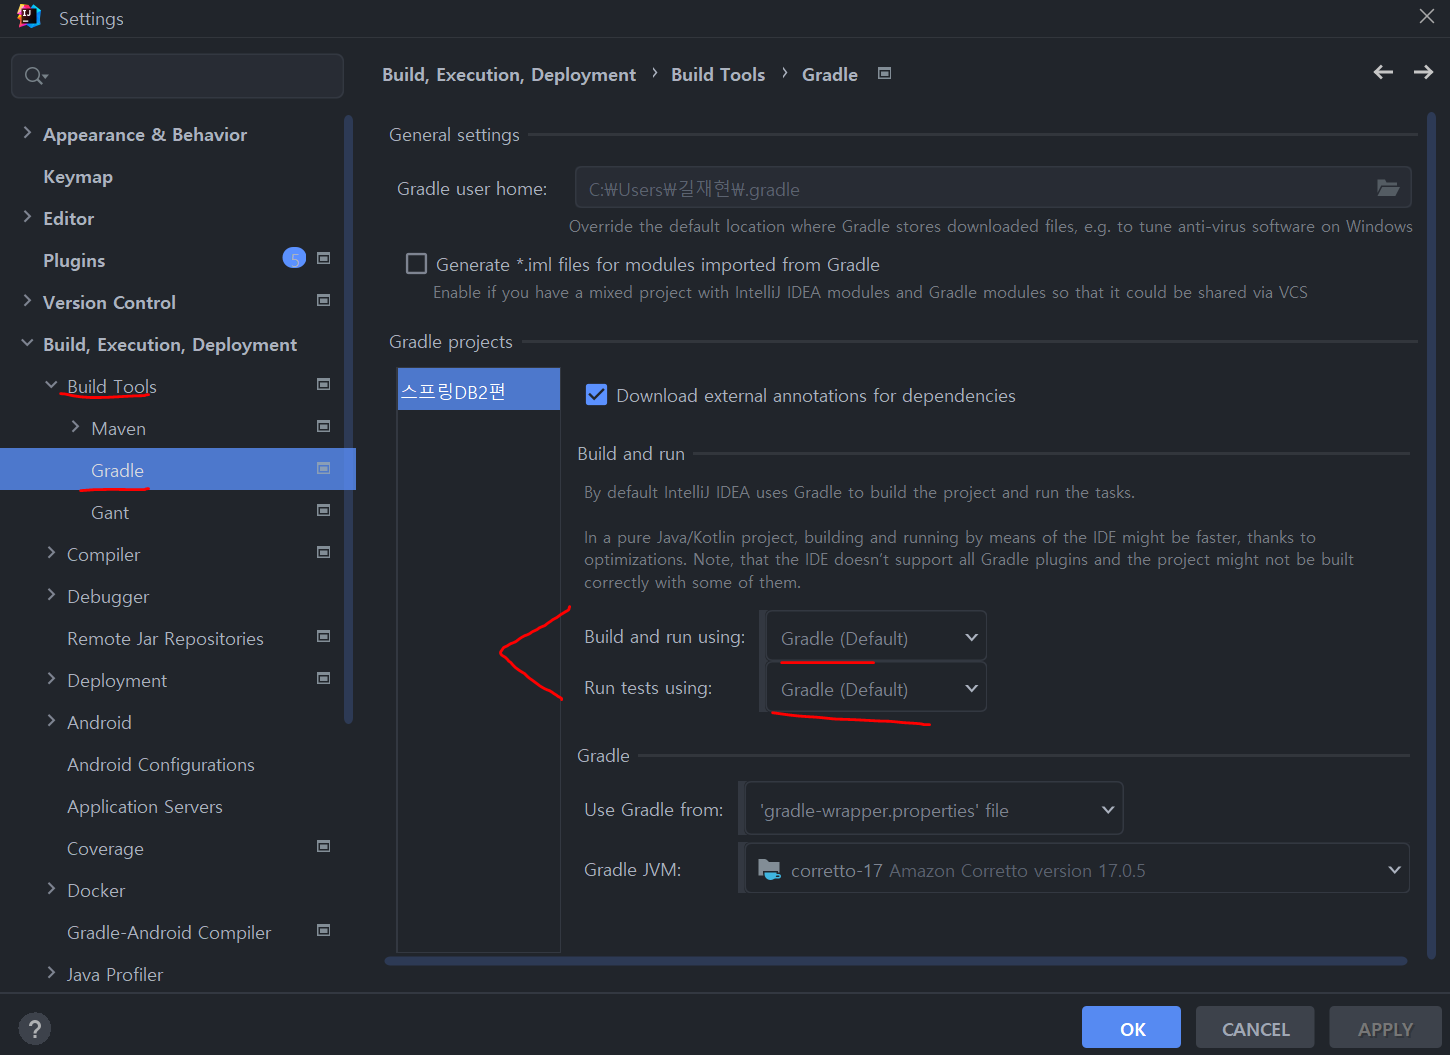
Task: Collapse Build, Execution, Deployment section
Action: [27, 343]
